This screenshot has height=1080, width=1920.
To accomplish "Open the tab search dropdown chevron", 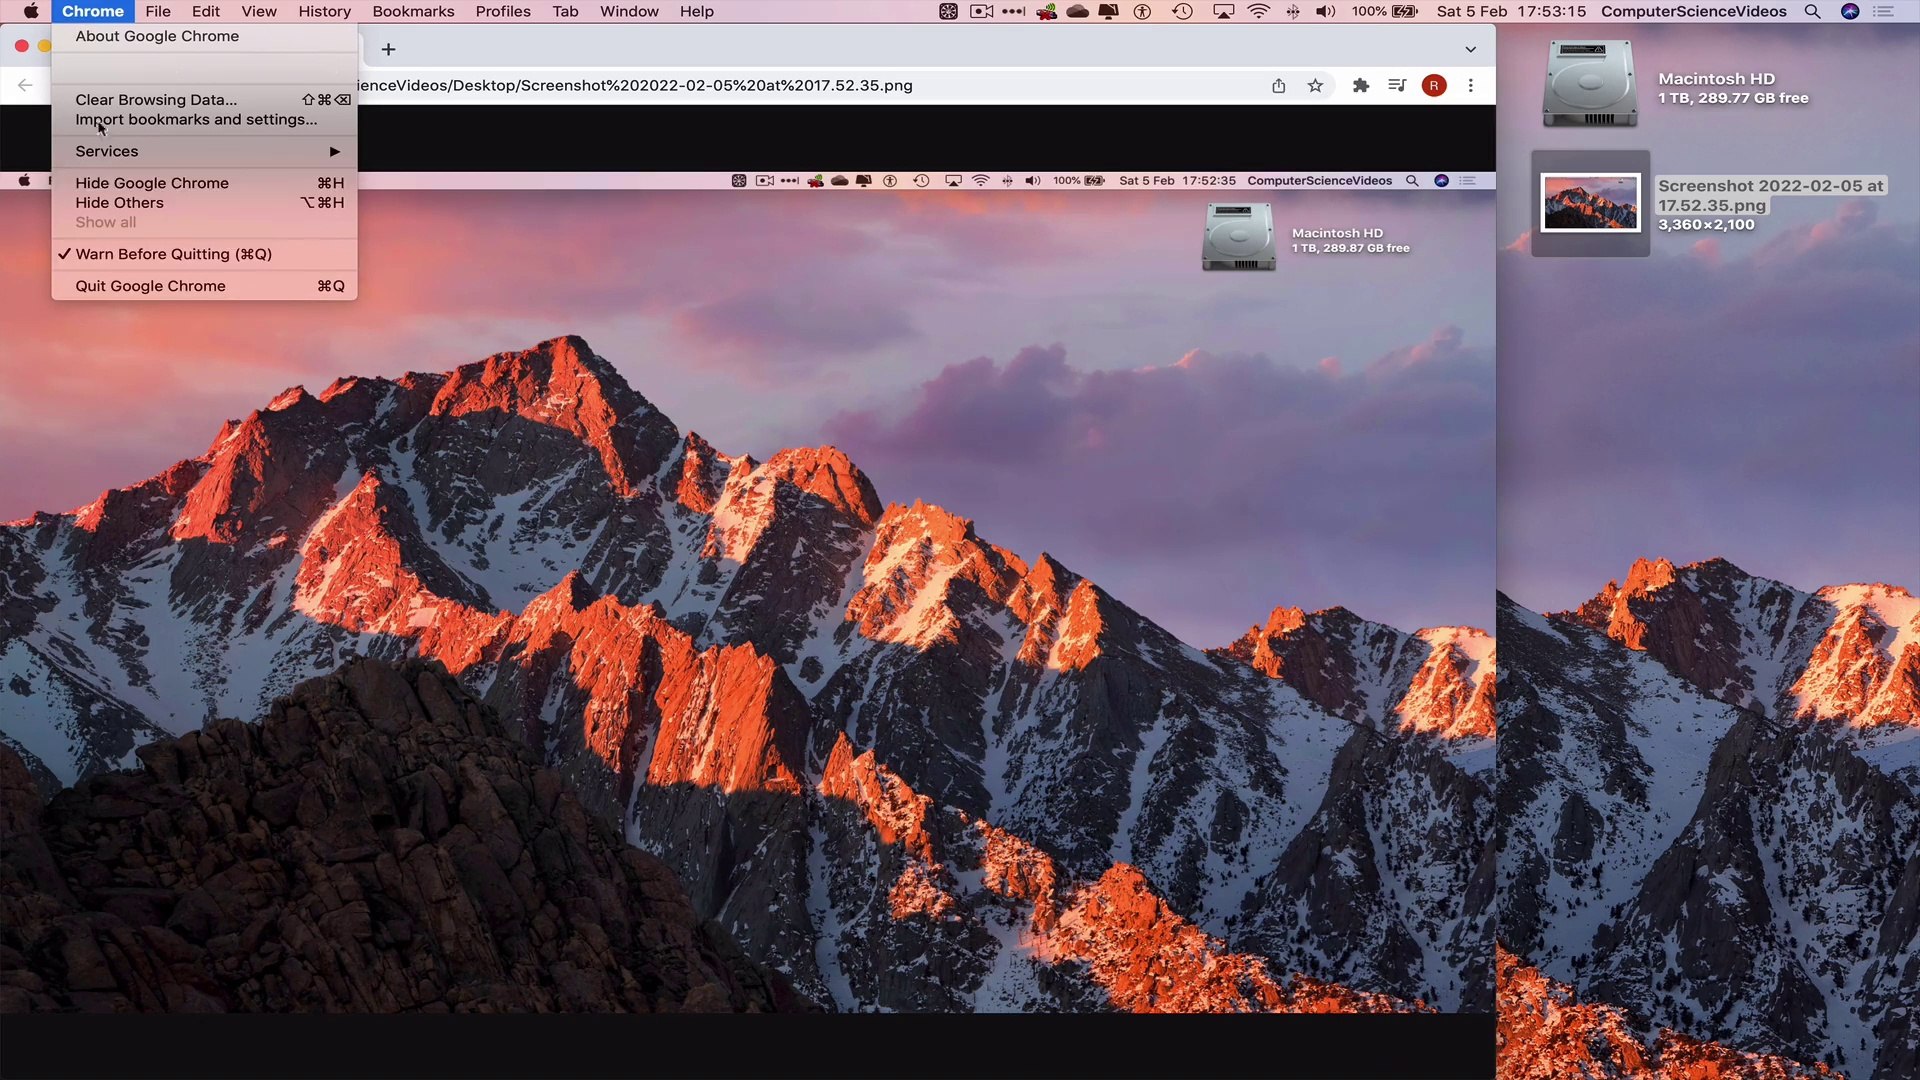I will coord(1470,49).
